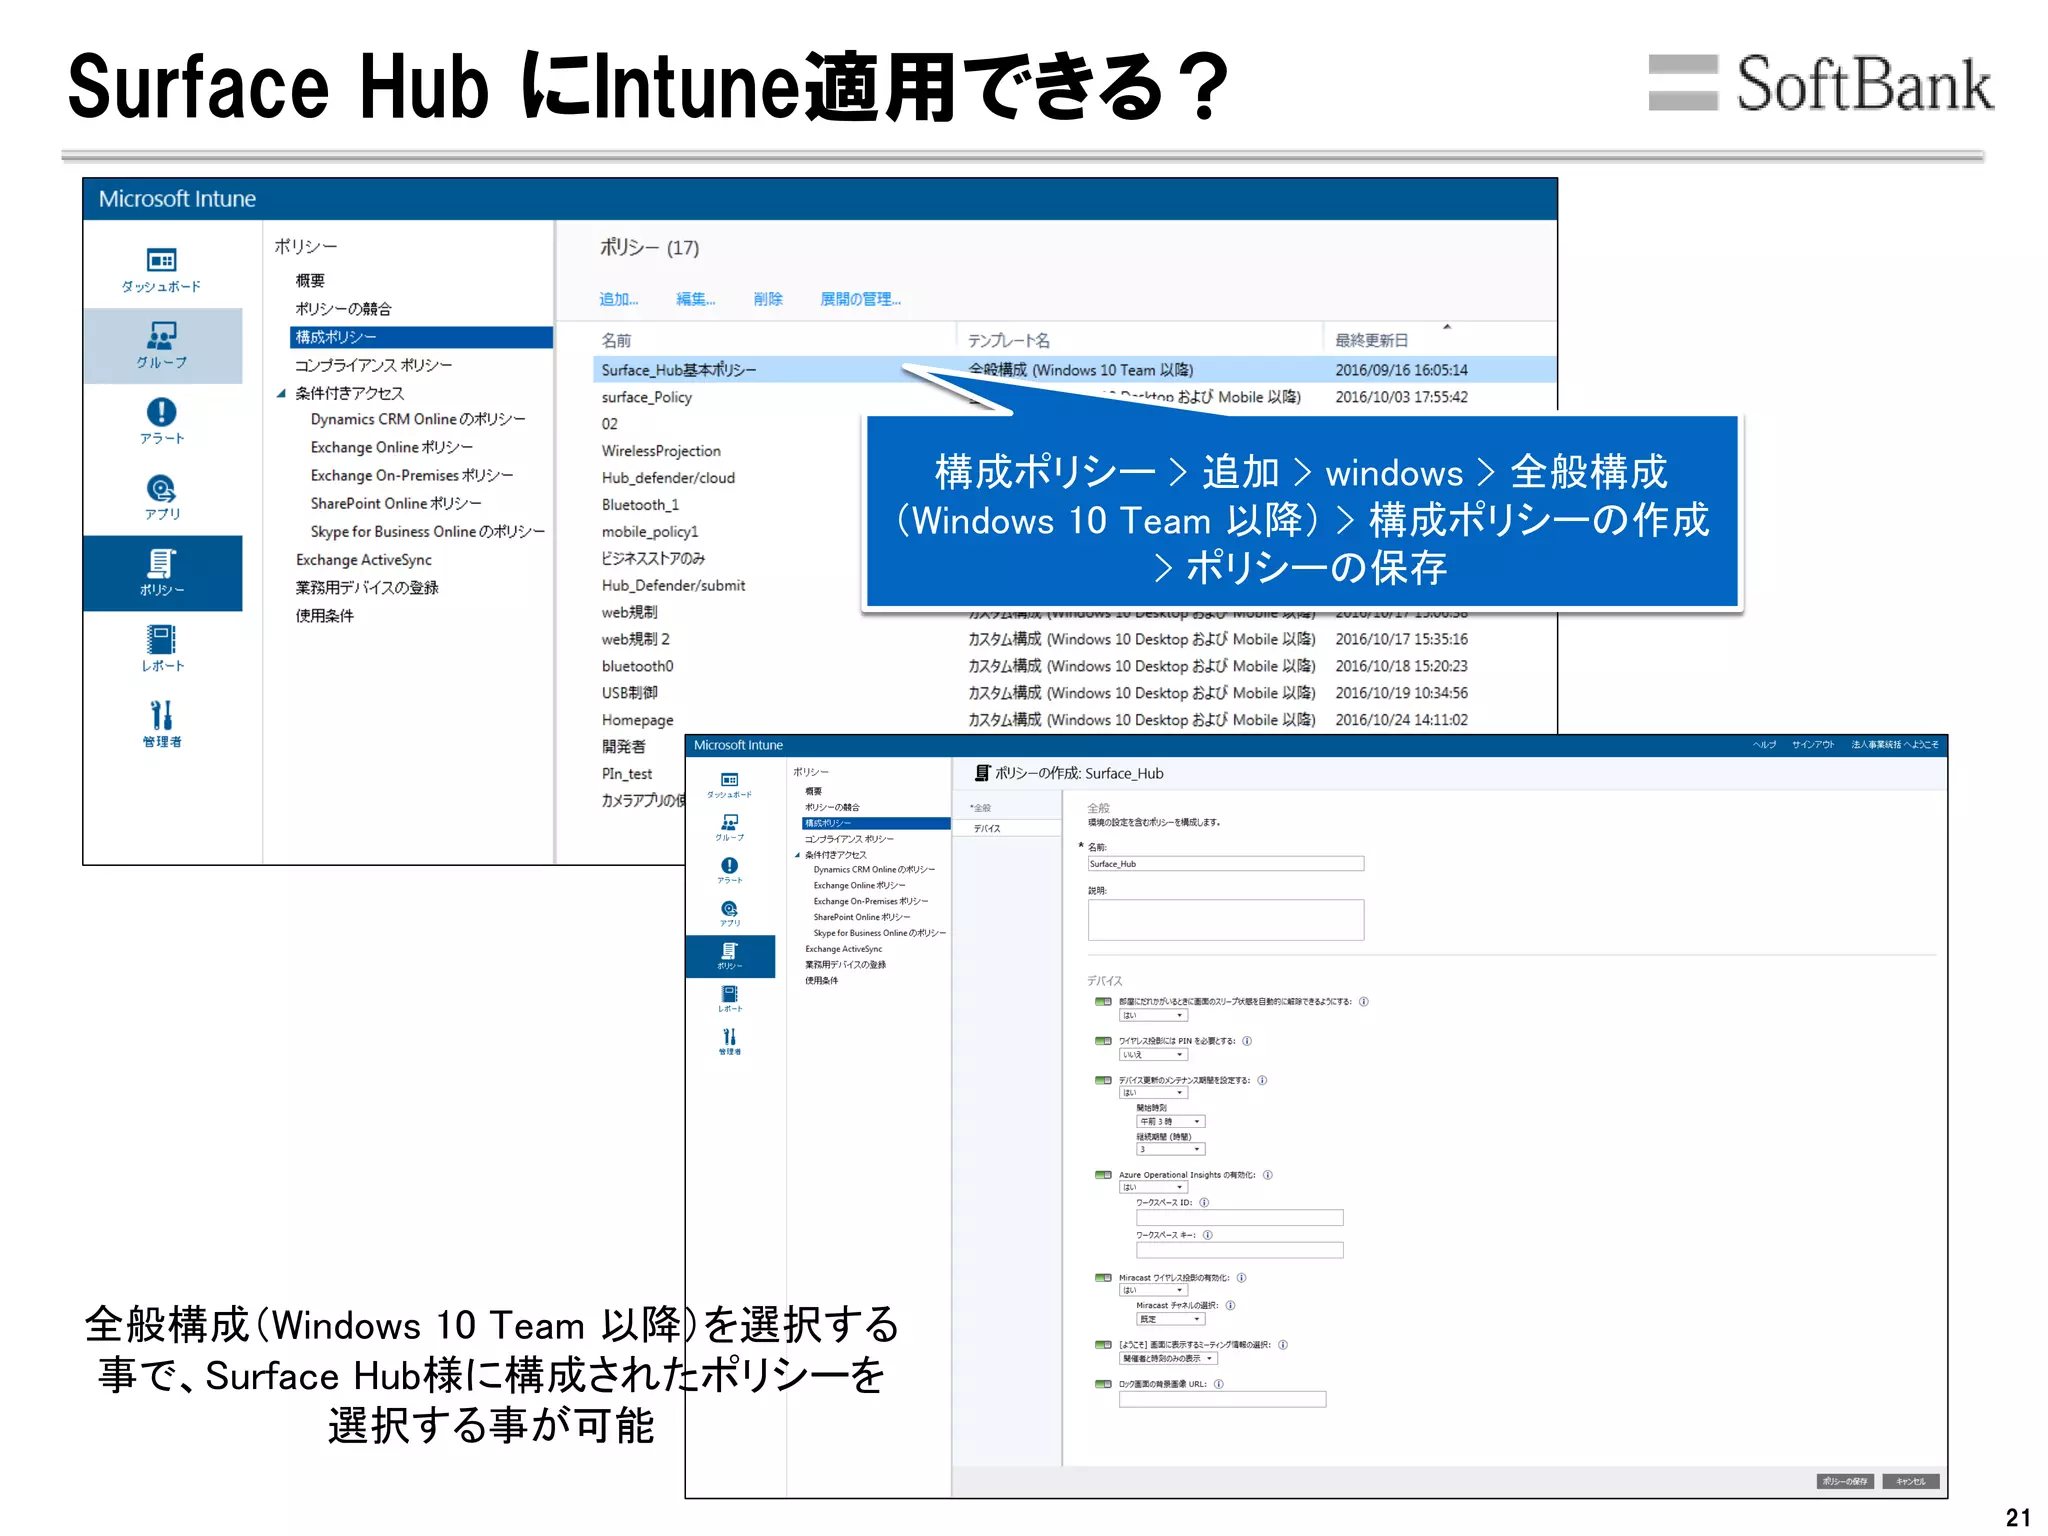Toggle the screen sleep auto-wake setting switch

1103,1001
